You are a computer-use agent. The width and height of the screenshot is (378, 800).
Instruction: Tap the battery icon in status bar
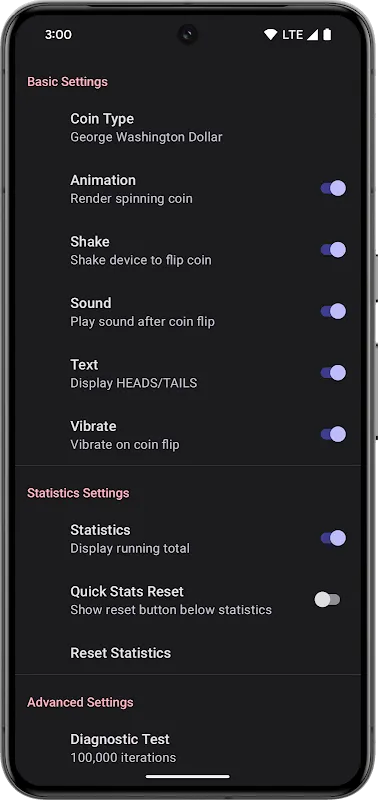coord(327,35)
